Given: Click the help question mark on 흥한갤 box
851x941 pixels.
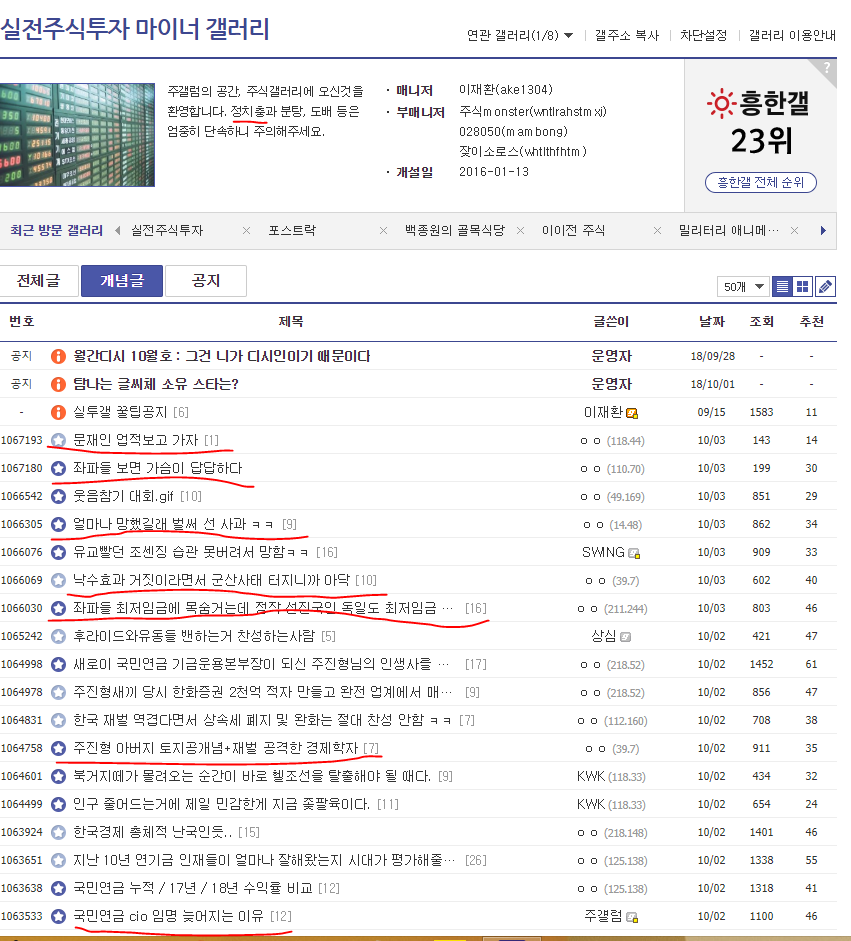Looking at the screenshot, I should tap(826, 68).
